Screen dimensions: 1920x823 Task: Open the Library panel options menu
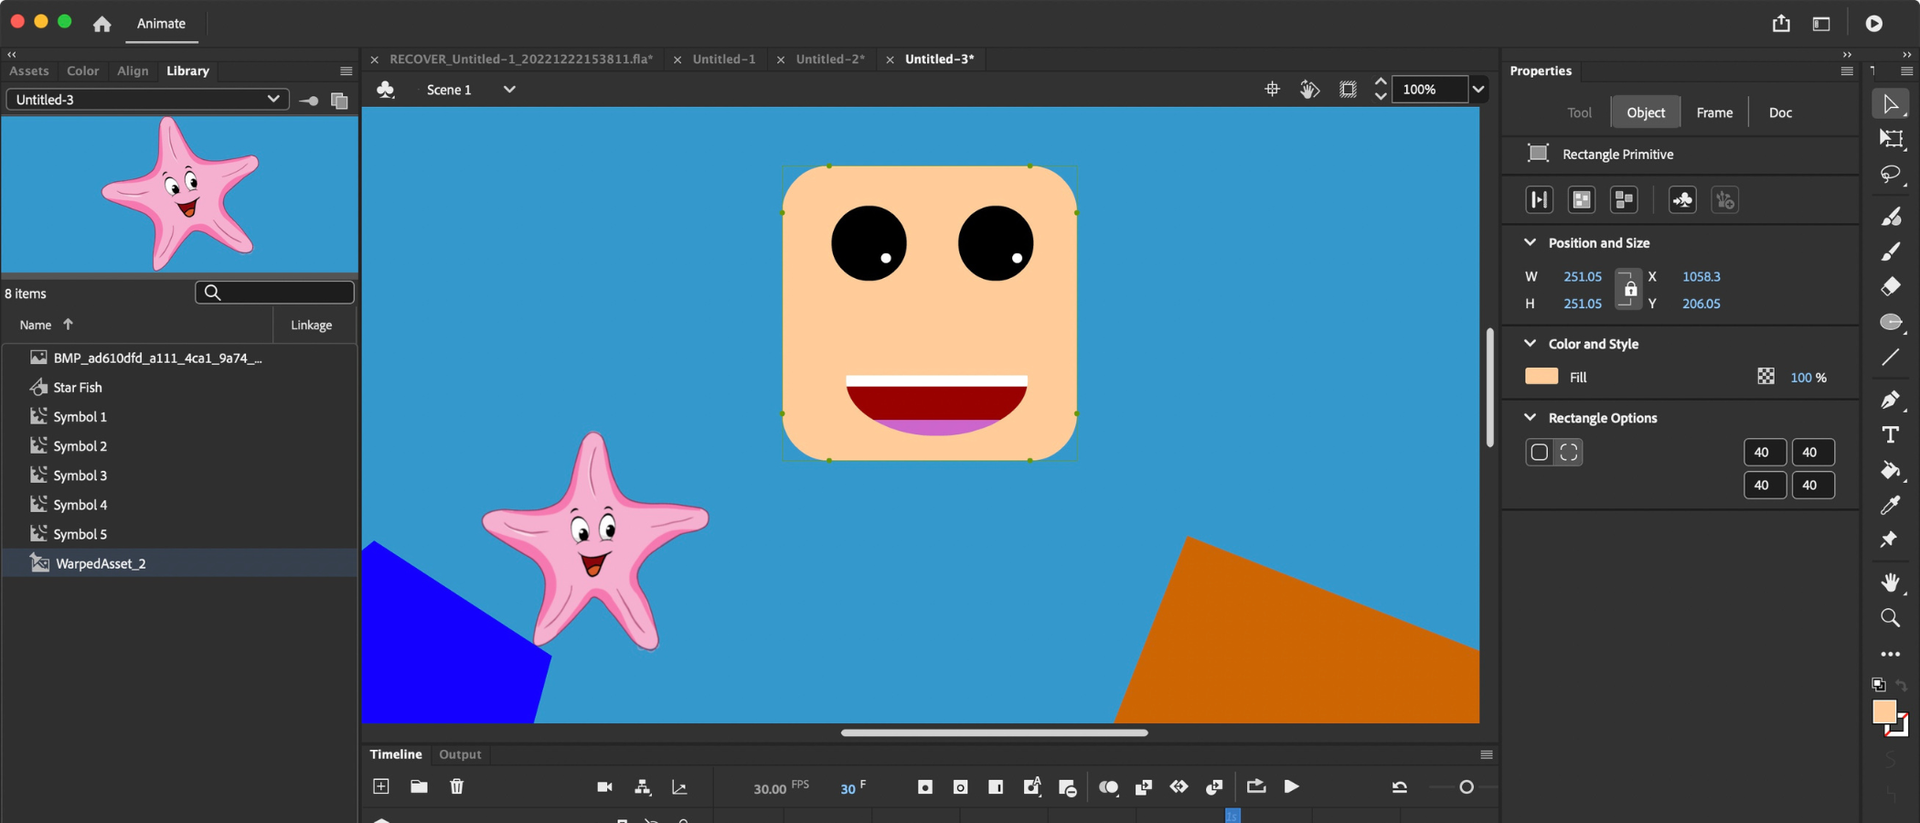(x=346, y=71)
